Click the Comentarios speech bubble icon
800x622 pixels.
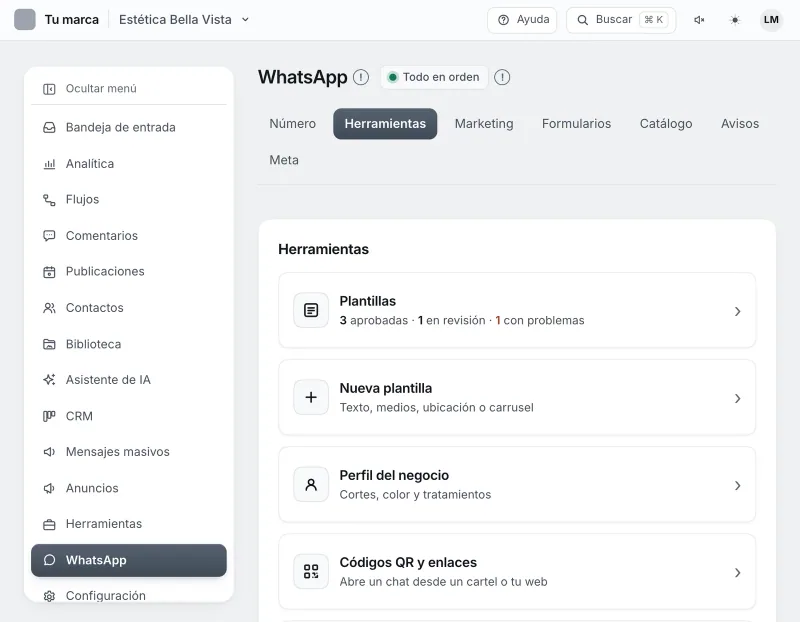coord(49,236)
